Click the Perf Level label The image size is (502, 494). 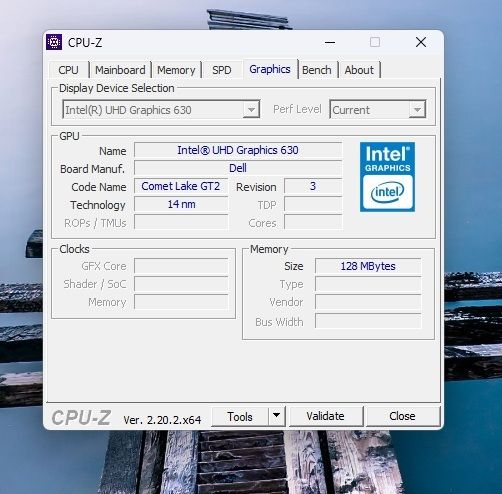click(297, 109)
